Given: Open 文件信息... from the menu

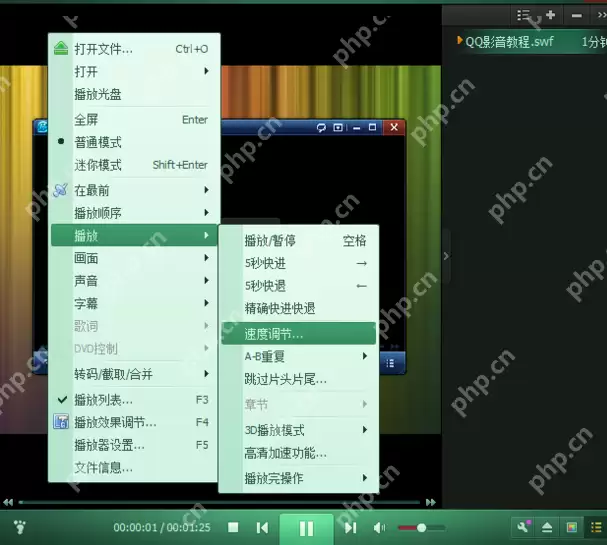Looking at the screenshot, I should (x=104, y=468).
